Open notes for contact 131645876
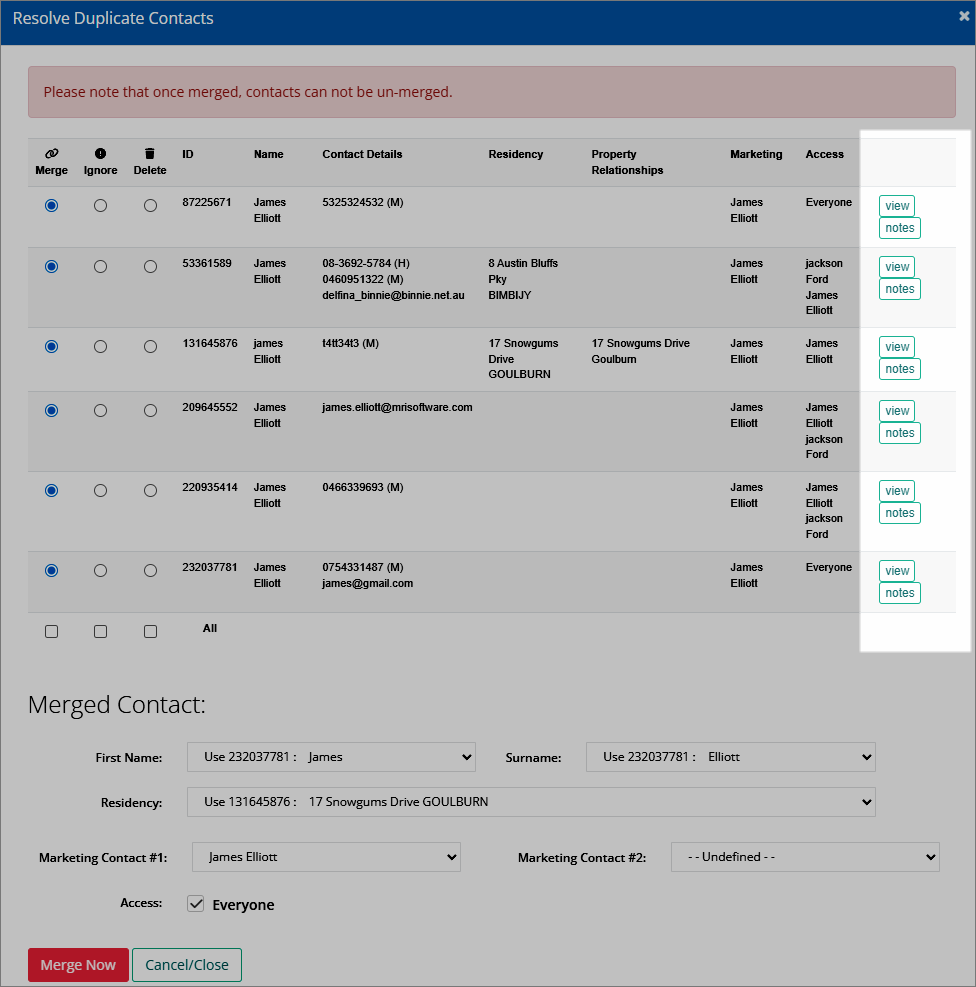976x987 pixels. [x=900, y=369]
